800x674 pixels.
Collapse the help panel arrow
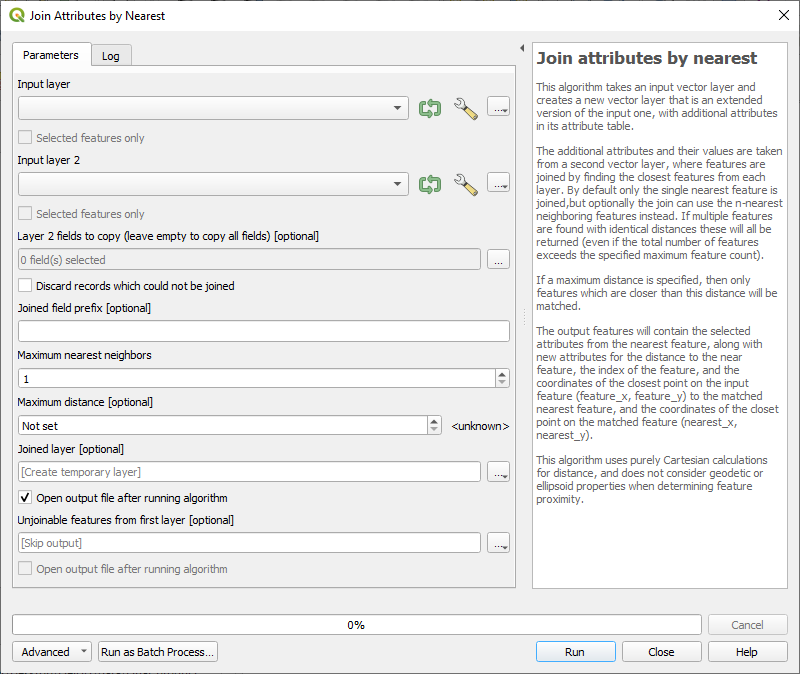(x=521, y=48)
